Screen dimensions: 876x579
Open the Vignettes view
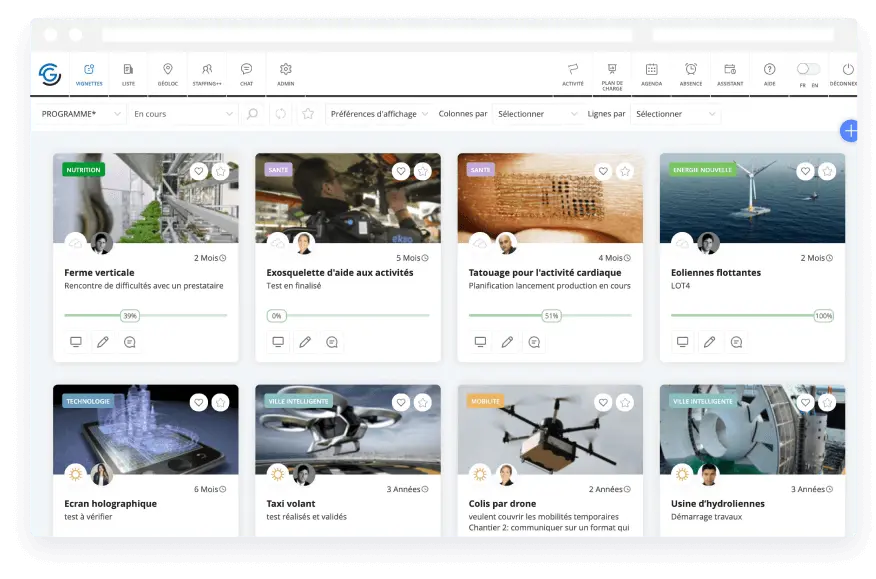pos(89,74)
